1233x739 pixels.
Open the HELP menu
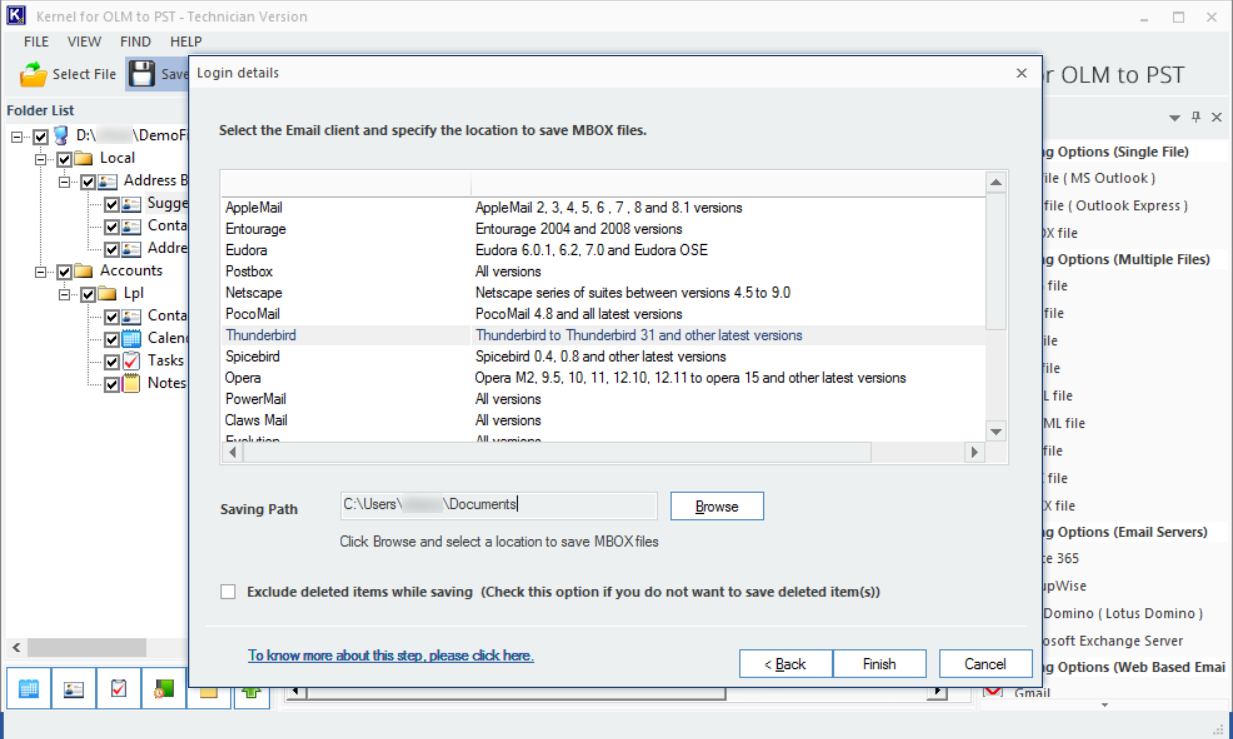pyautogui.click(x=186, y=41)
